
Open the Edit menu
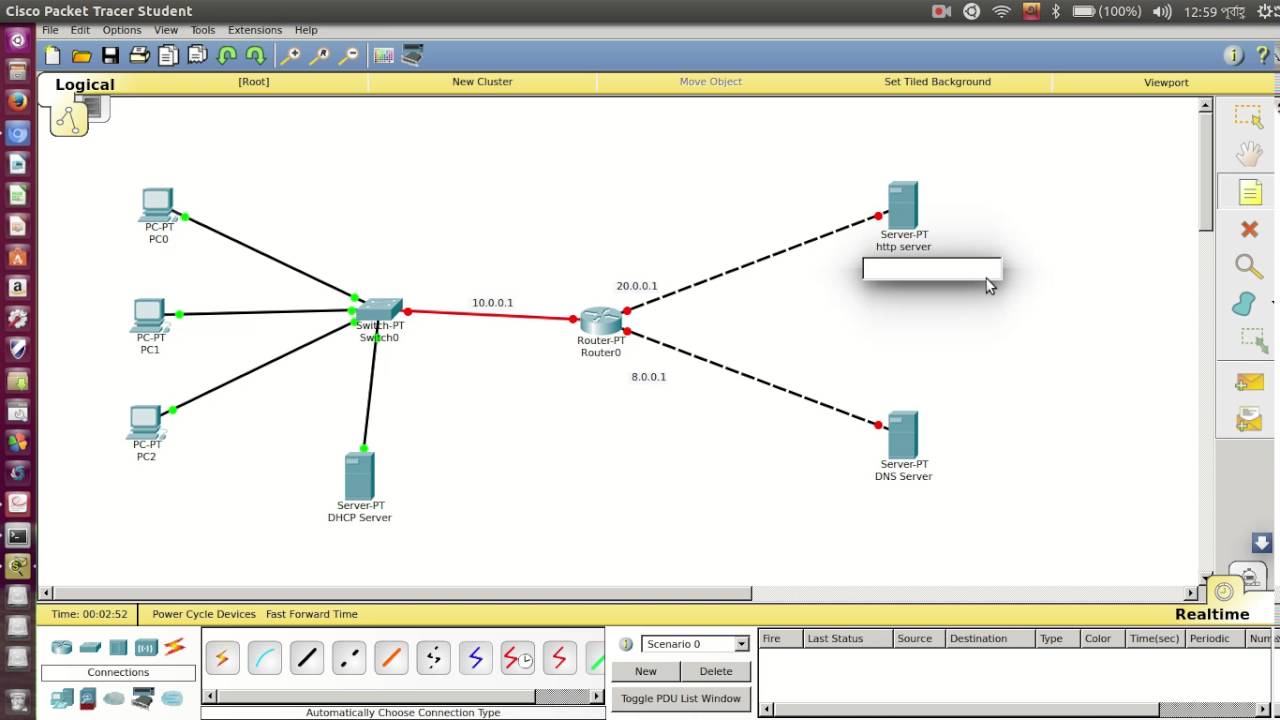coord(80,30)
